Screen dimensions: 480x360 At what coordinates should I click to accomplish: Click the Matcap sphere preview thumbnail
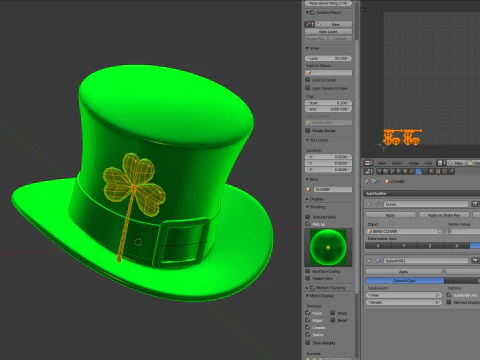(x=328, y=247)
